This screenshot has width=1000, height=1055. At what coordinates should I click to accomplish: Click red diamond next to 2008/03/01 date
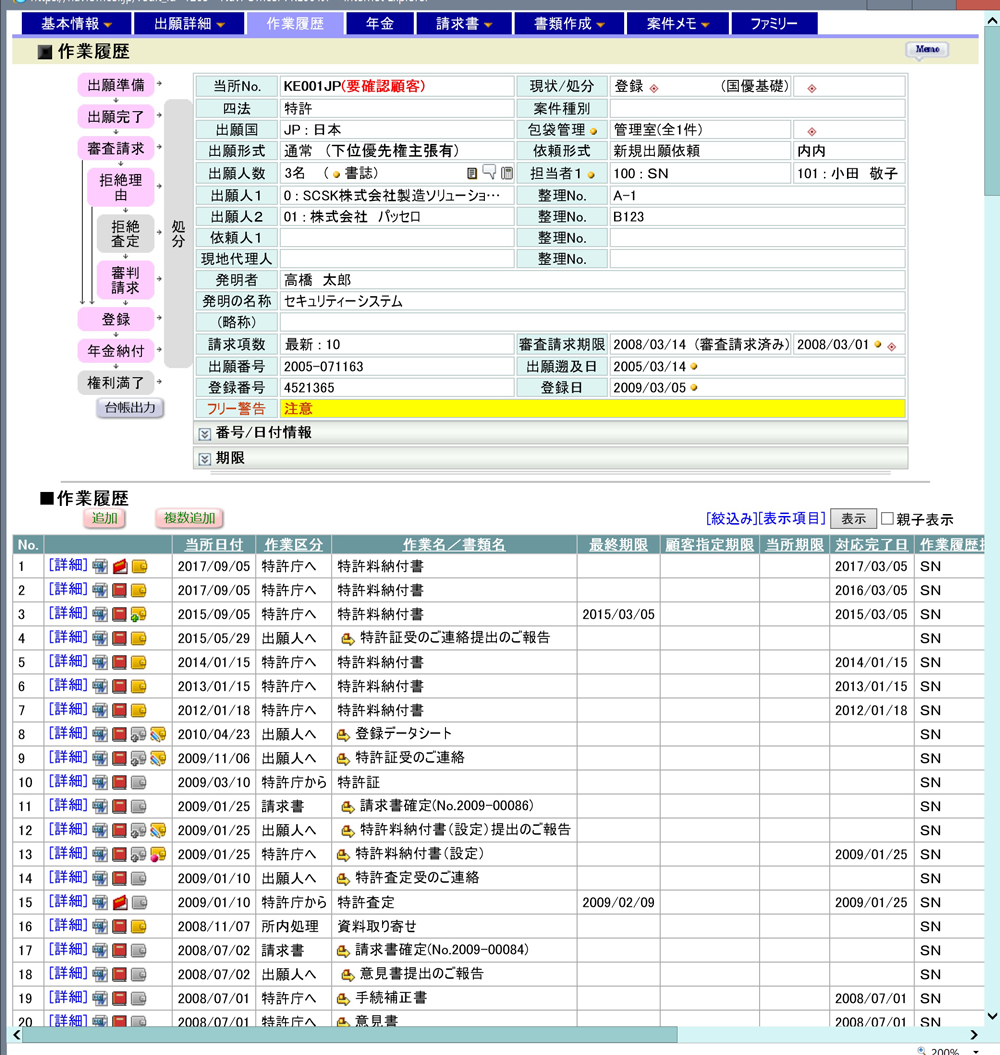[892, 347]
